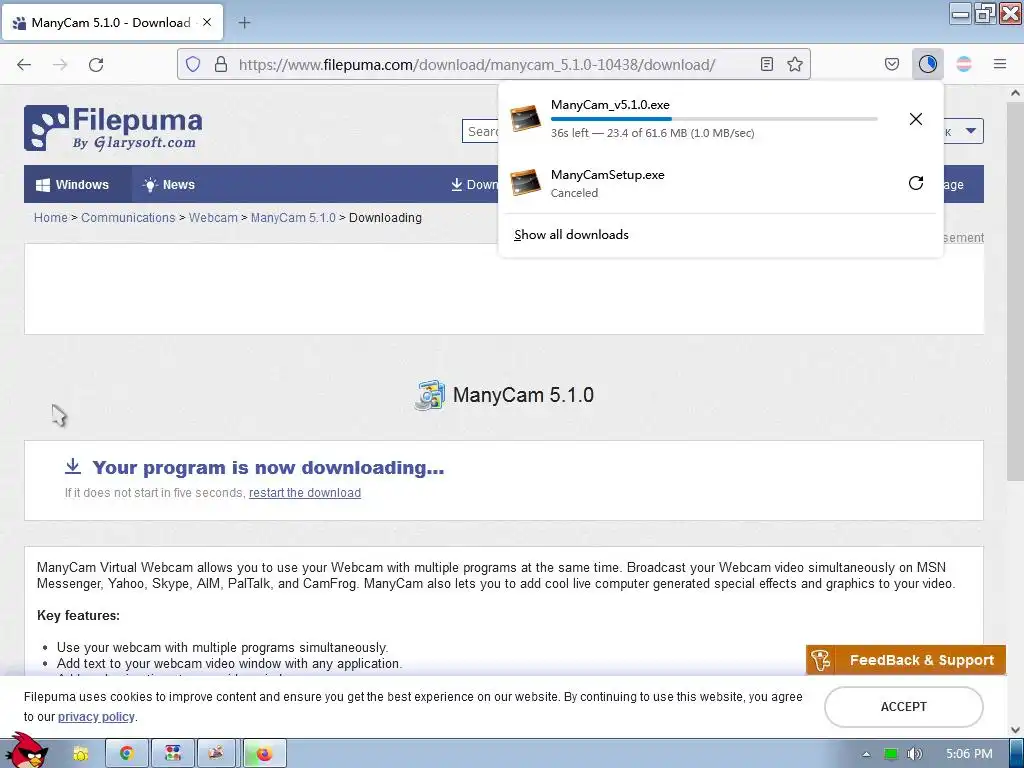Go to Home breadcrumb
The height and width of the screenshot is (768, 1024).
click(50, 217)
